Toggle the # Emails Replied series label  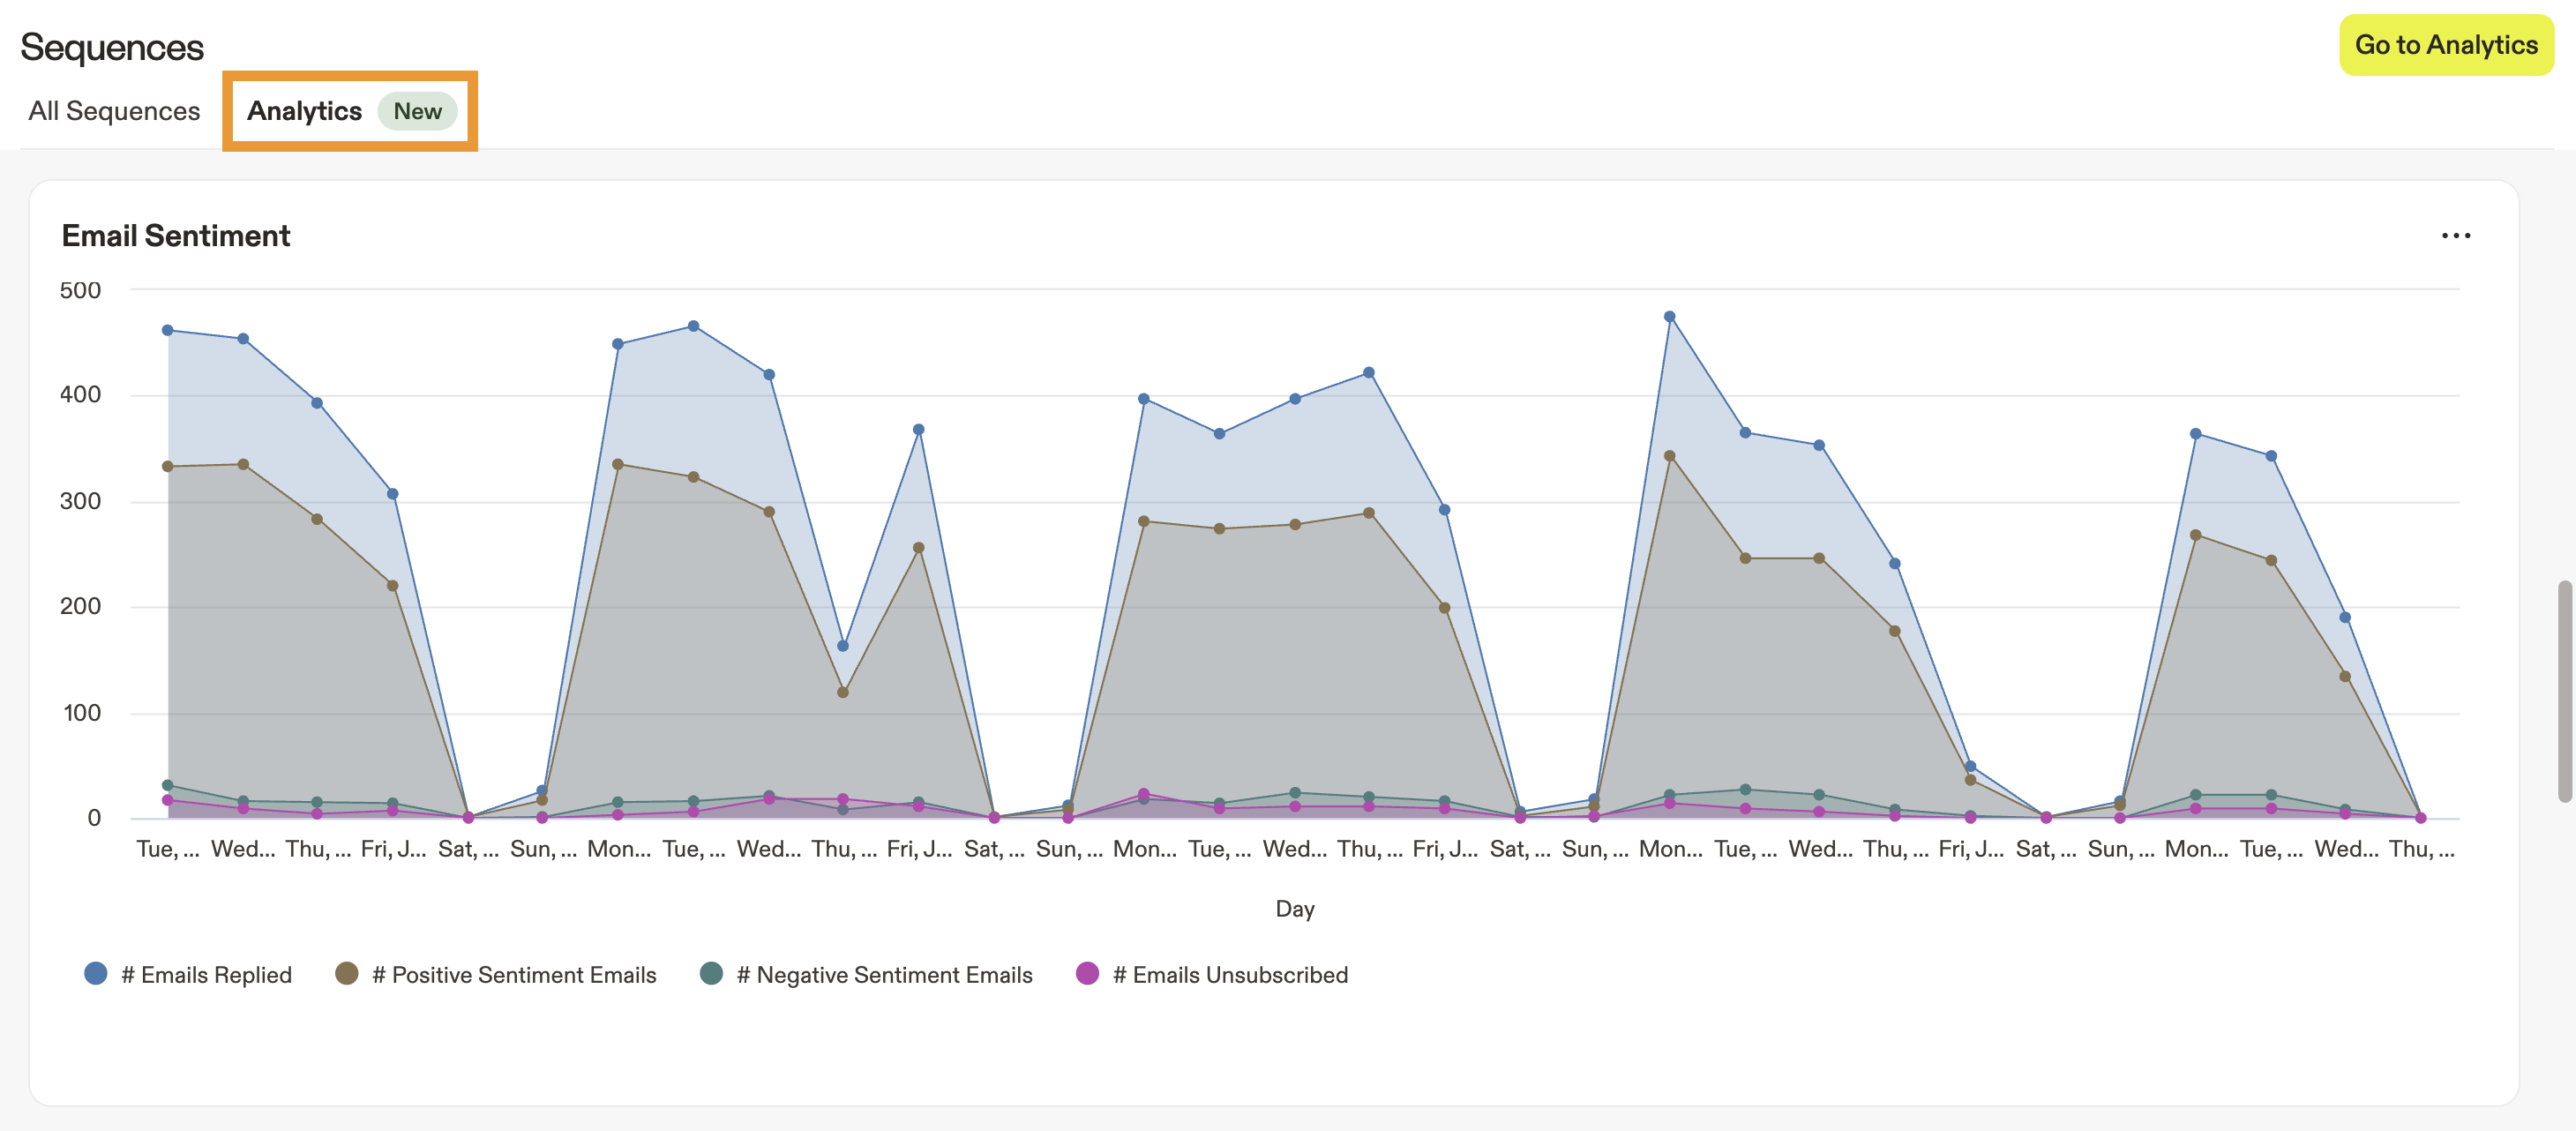pyautogui.click(x=206, y=975)
